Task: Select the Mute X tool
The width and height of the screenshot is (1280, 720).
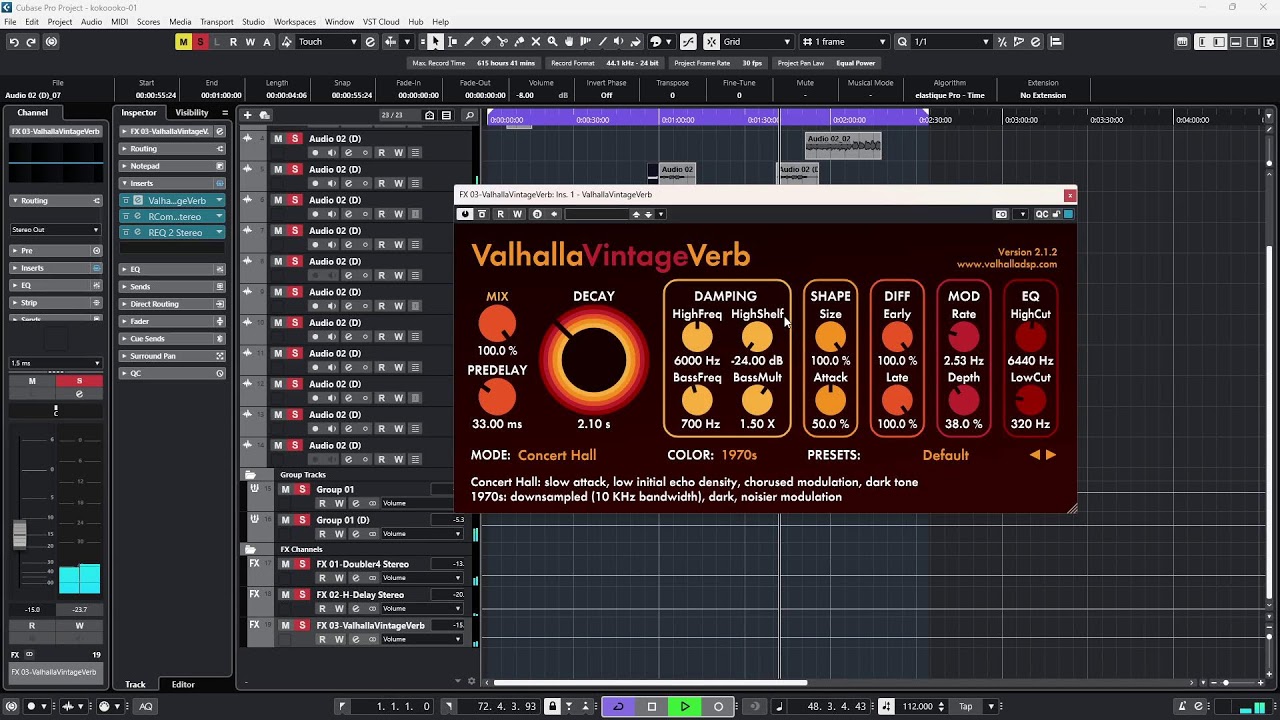Action: (536, 42)
